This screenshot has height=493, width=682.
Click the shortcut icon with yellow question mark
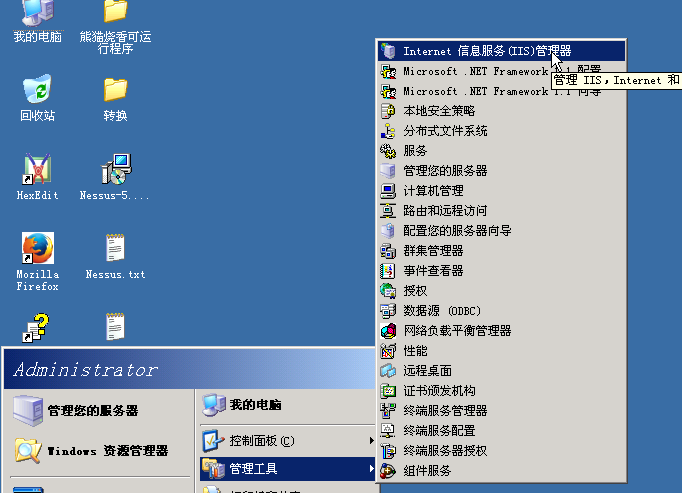click(x=36, y=328)
